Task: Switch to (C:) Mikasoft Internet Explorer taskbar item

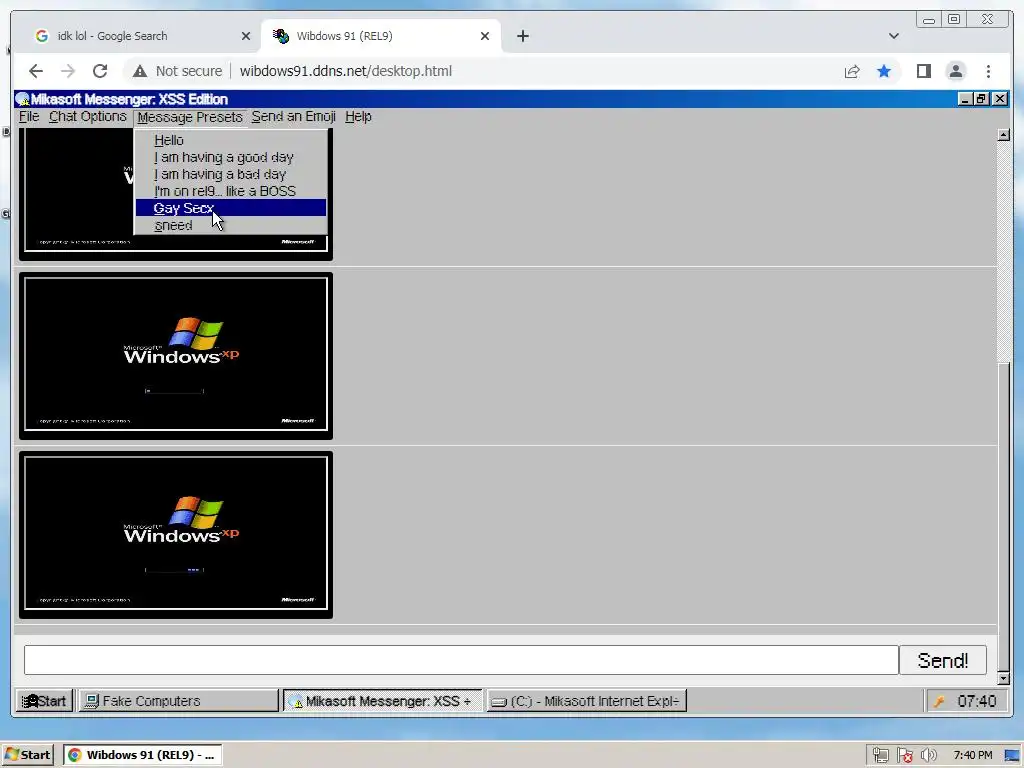Action: [586, 701]
